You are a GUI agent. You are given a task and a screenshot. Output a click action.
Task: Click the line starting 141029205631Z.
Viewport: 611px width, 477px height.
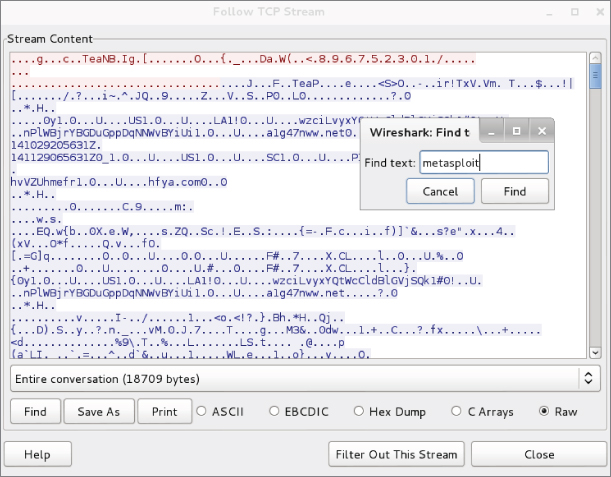[x=56, y=145]
